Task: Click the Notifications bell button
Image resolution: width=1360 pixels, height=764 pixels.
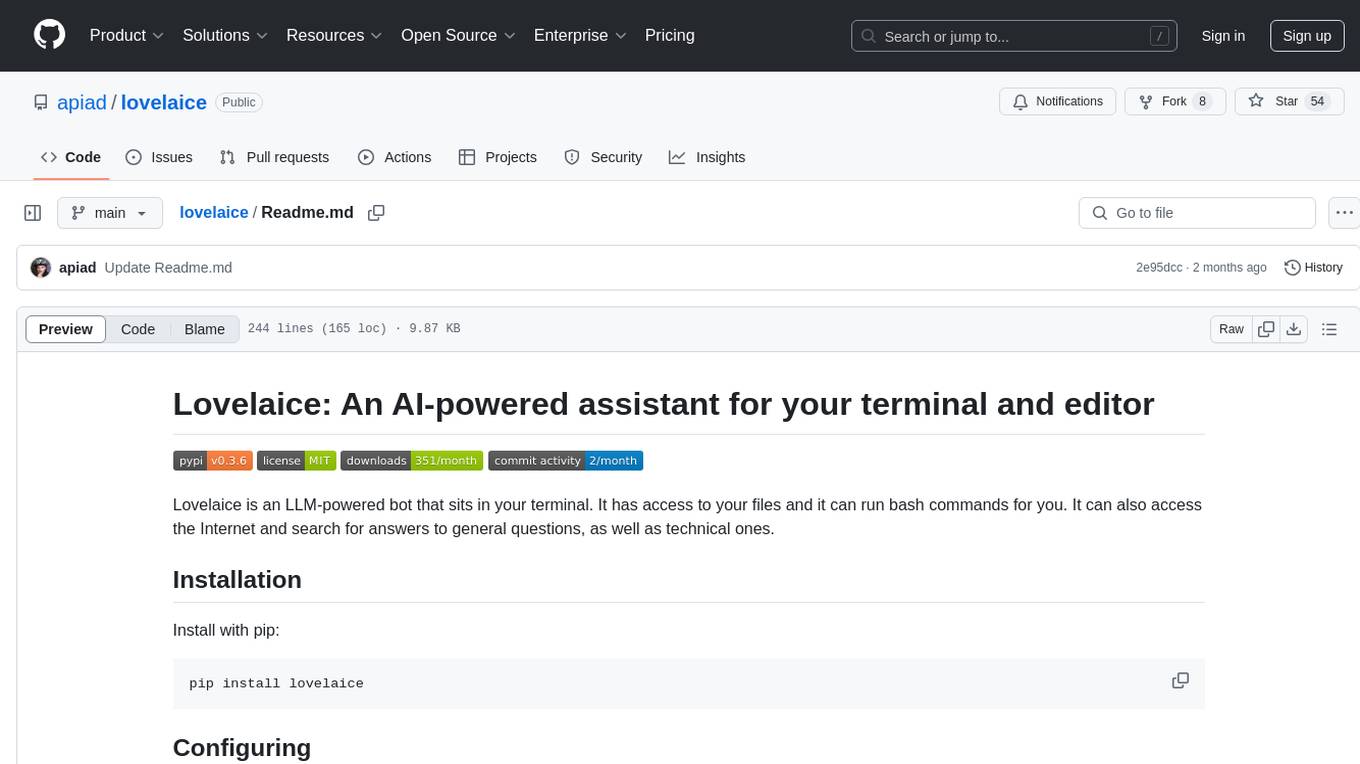Action: click(x=1058, y=101)
